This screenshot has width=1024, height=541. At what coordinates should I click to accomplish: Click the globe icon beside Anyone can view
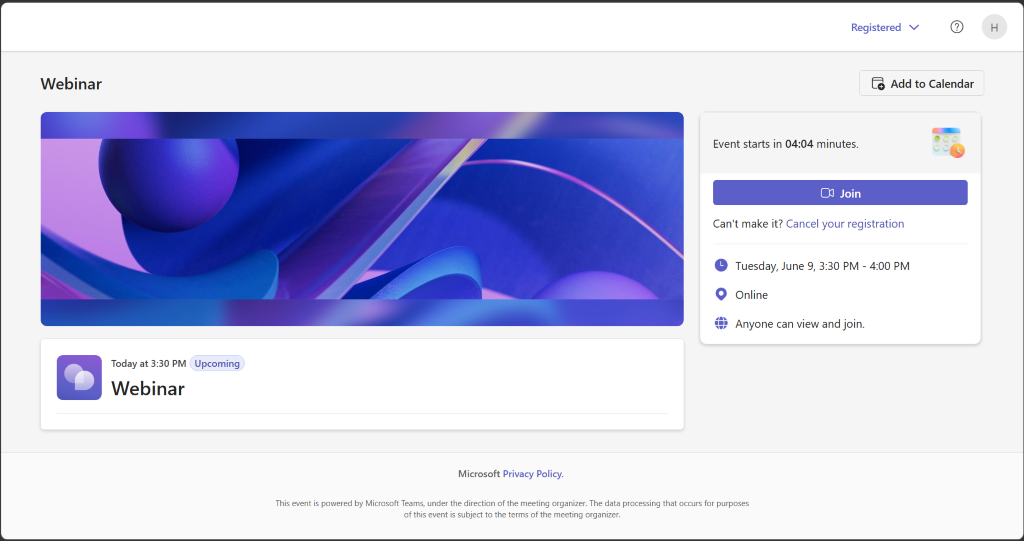pyautogui.click(x=721, y=323)
